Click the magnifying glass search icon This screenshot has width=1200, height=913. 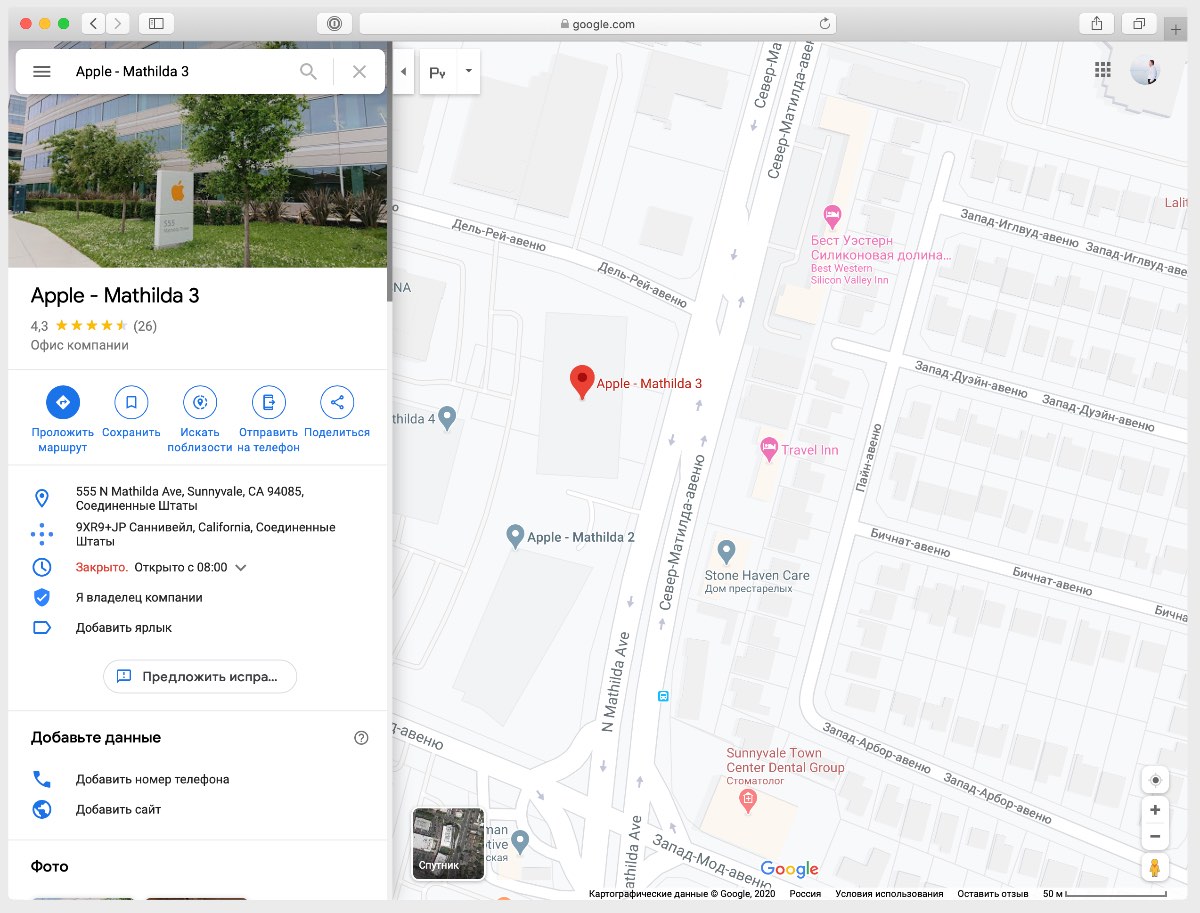(x=309, y=71)
